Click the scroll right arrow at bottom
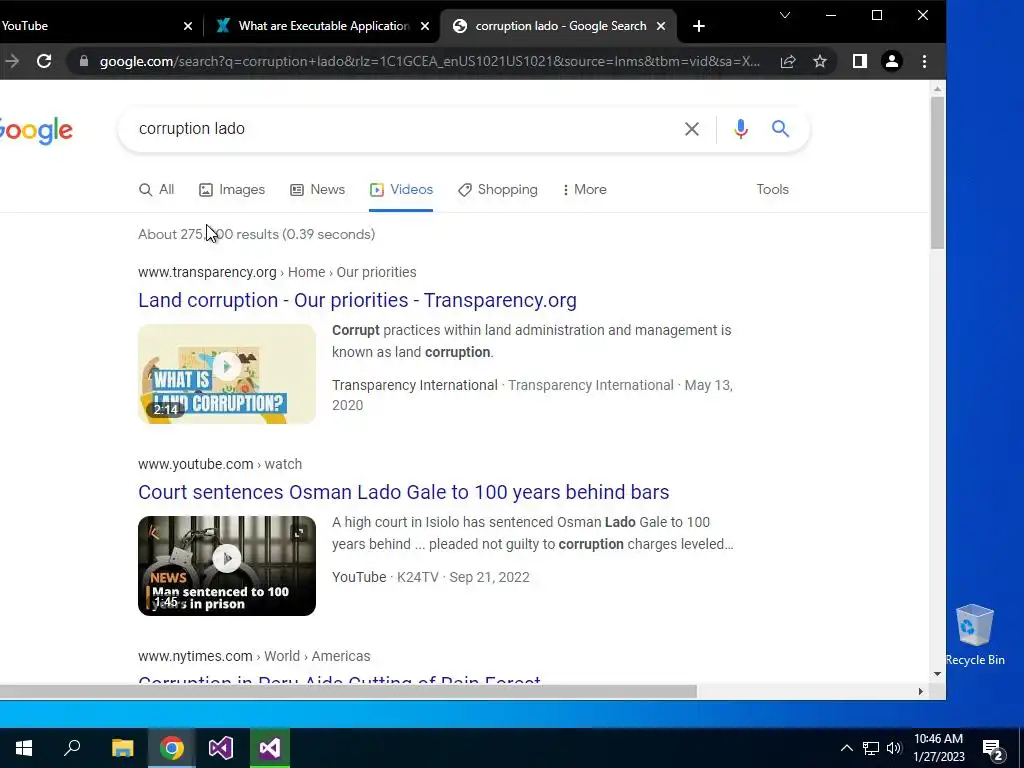The width and height of the screenshot is (1024, 768). click(x=920, y=692)
